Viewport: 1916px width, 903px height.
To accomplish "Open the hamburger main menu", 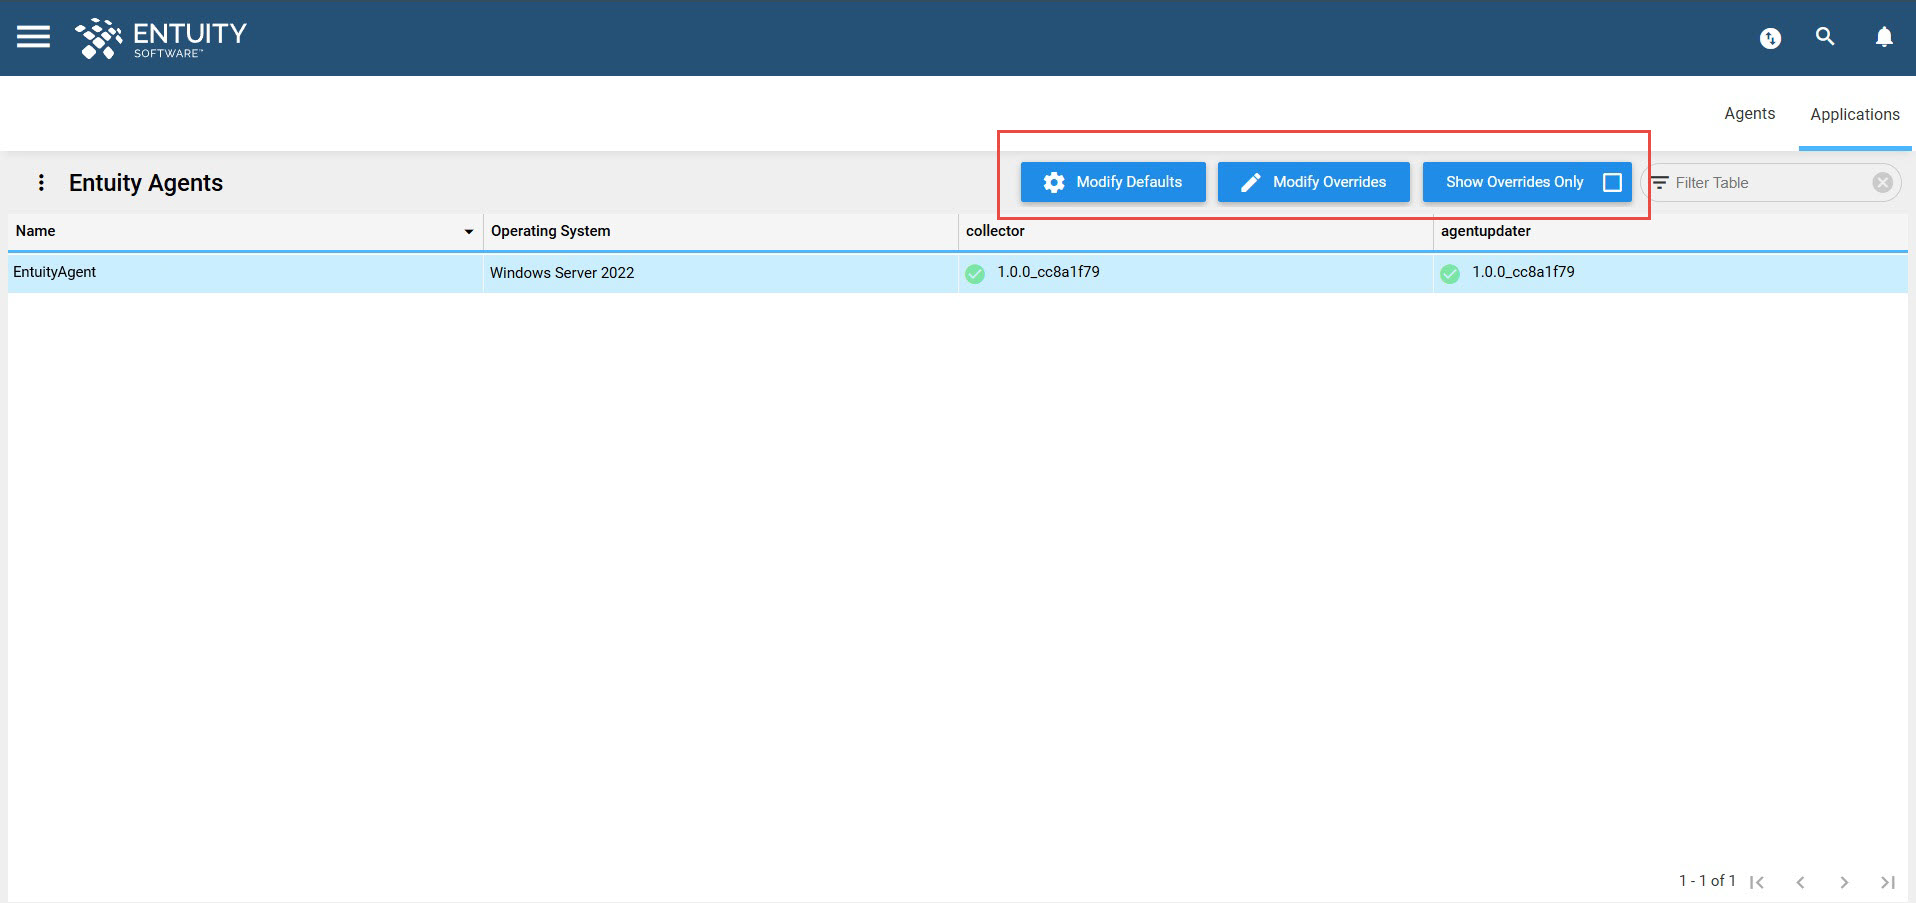I will (x=33, y=37).
